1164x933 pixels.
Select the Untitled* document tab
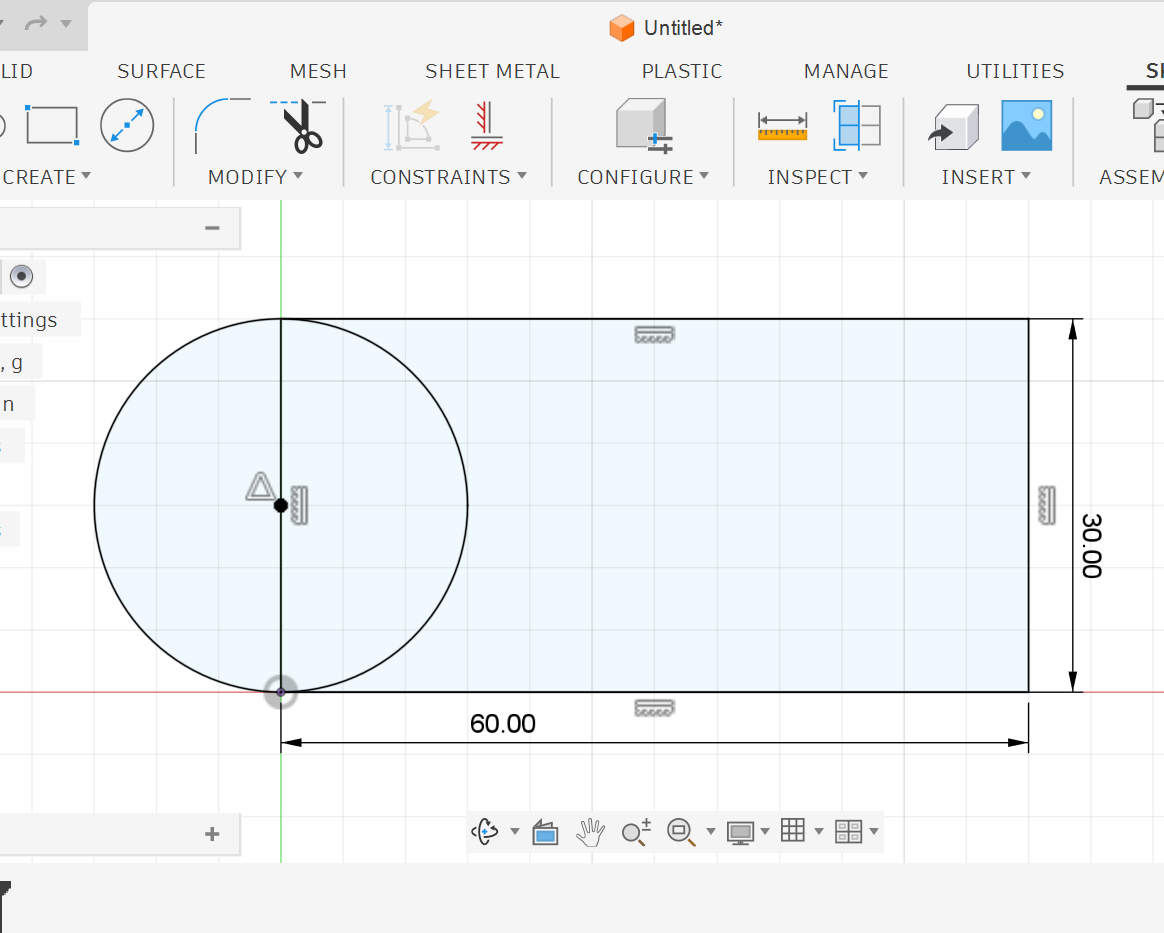[x=665, y=28]
